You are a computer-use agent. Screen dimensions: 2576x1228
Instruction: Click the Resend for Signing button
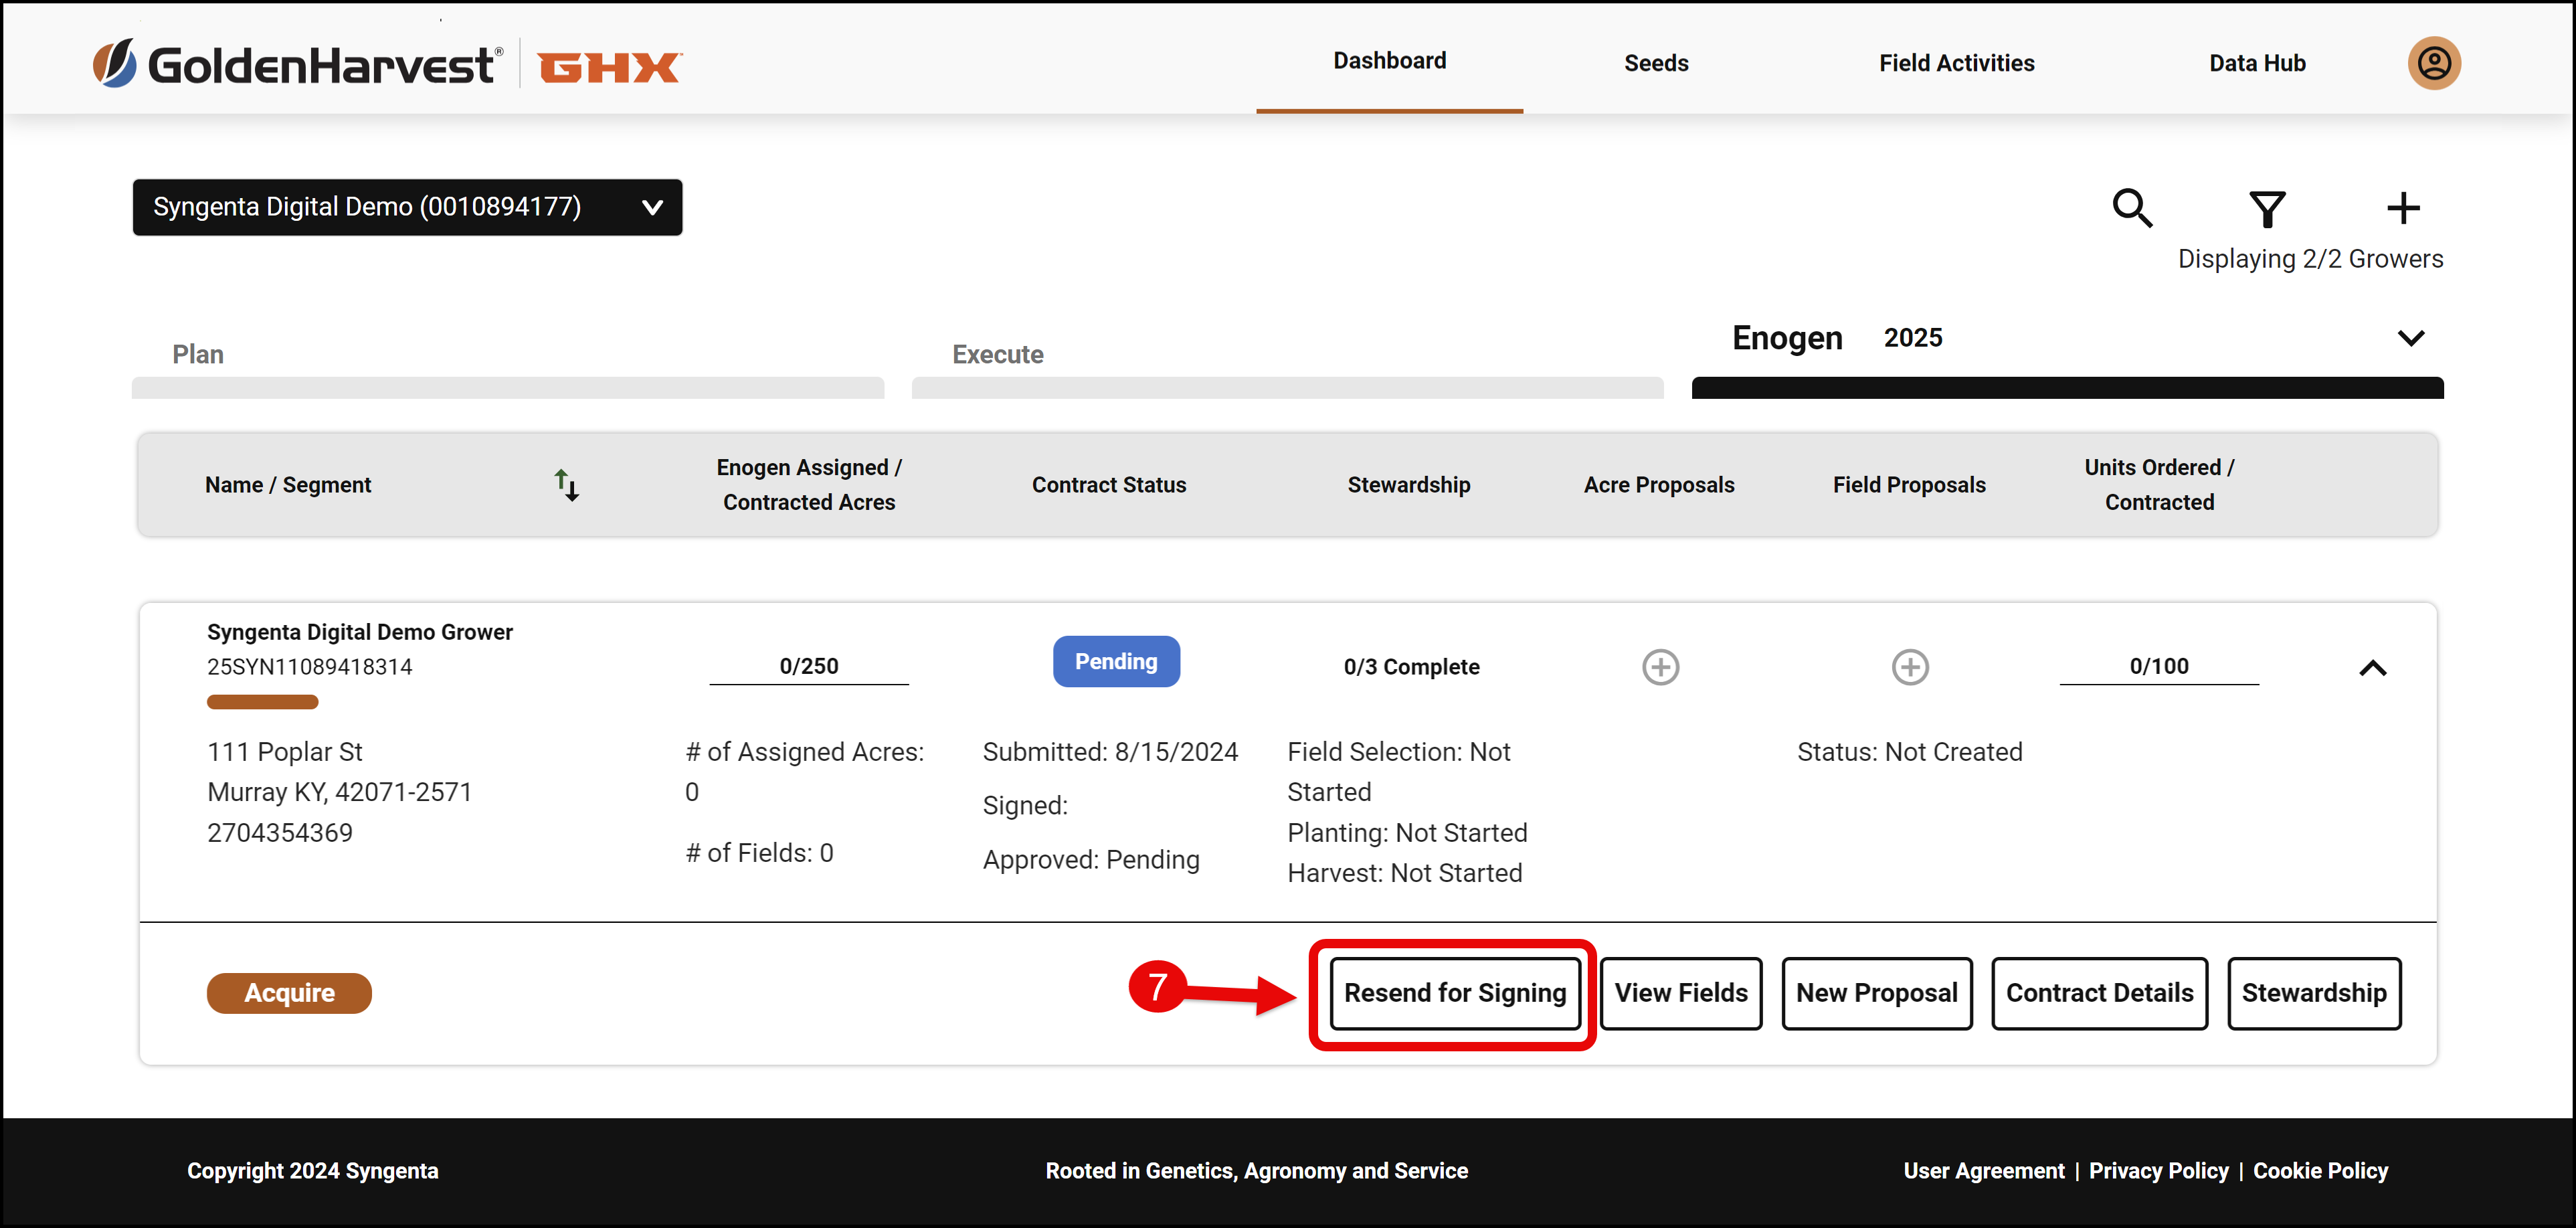coord(1454,992)
